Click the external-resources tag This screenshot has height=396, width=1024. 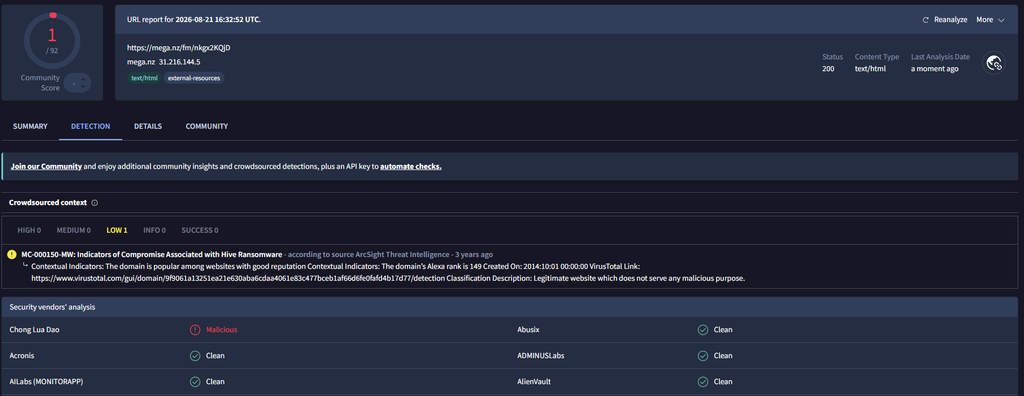(x=193, y=78)
